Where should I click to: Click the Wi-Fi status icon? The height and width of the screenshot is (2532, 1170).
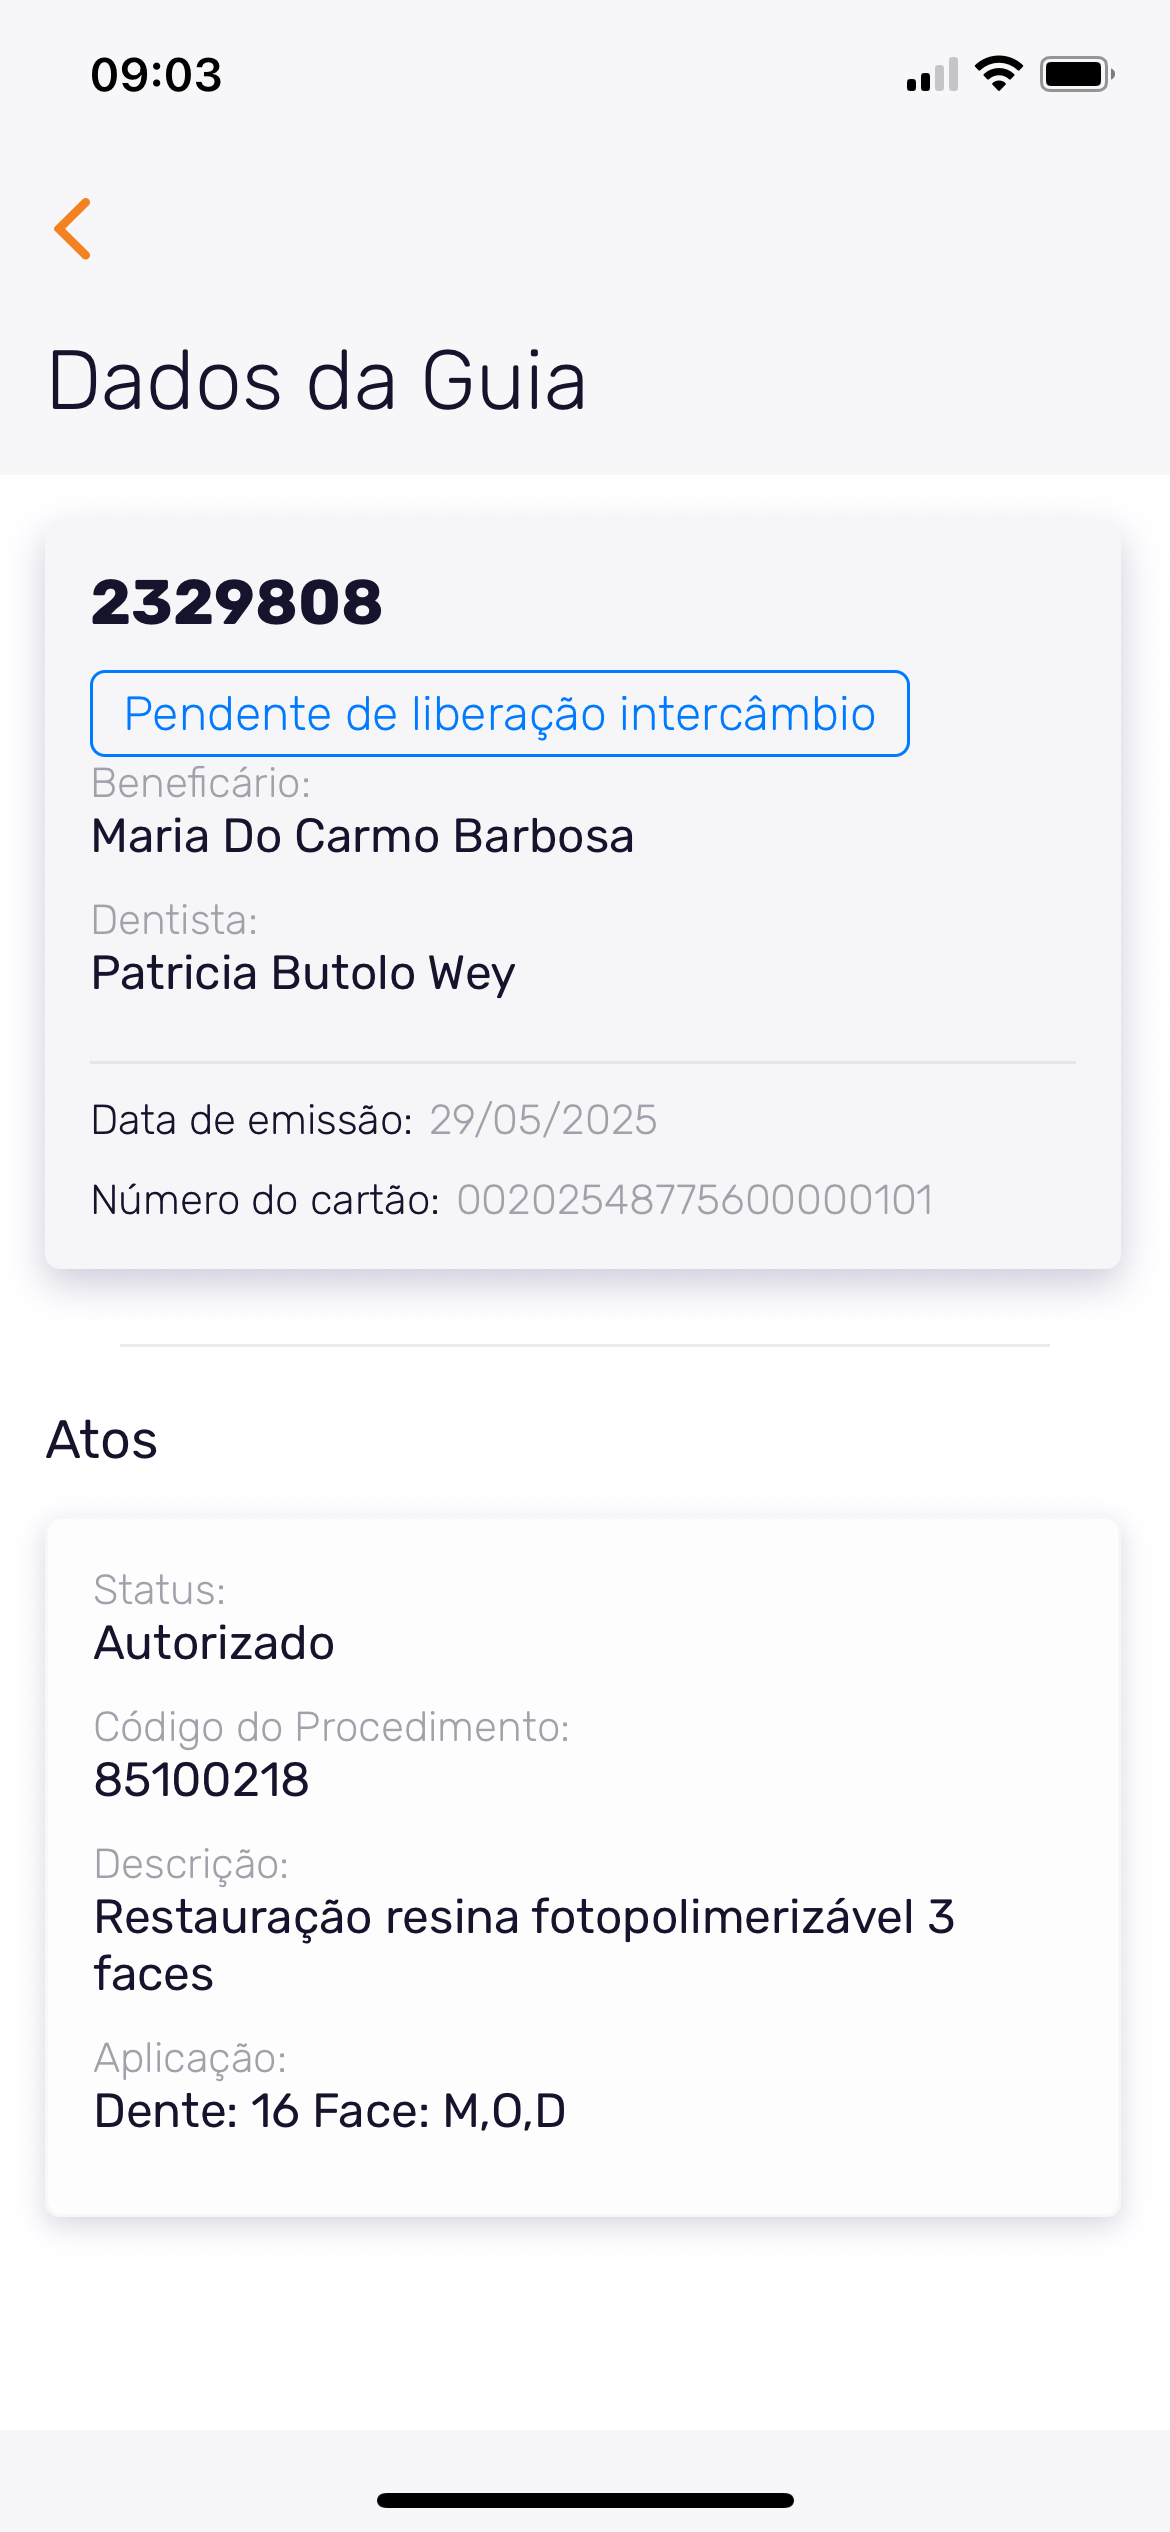998,74
